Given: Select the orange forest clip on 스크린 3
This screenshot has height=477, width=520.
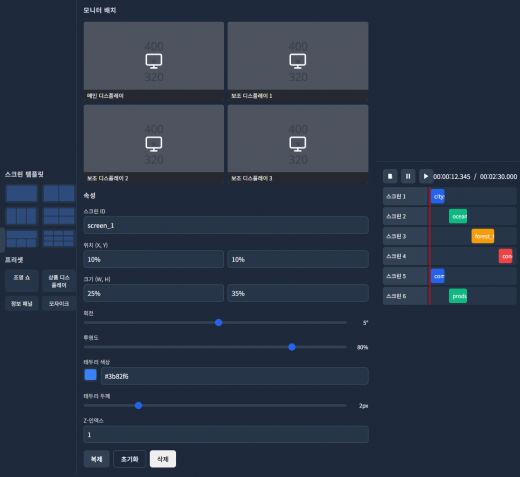Looking at the screenshot, I should pyautogui.click(x=483, y=236).
